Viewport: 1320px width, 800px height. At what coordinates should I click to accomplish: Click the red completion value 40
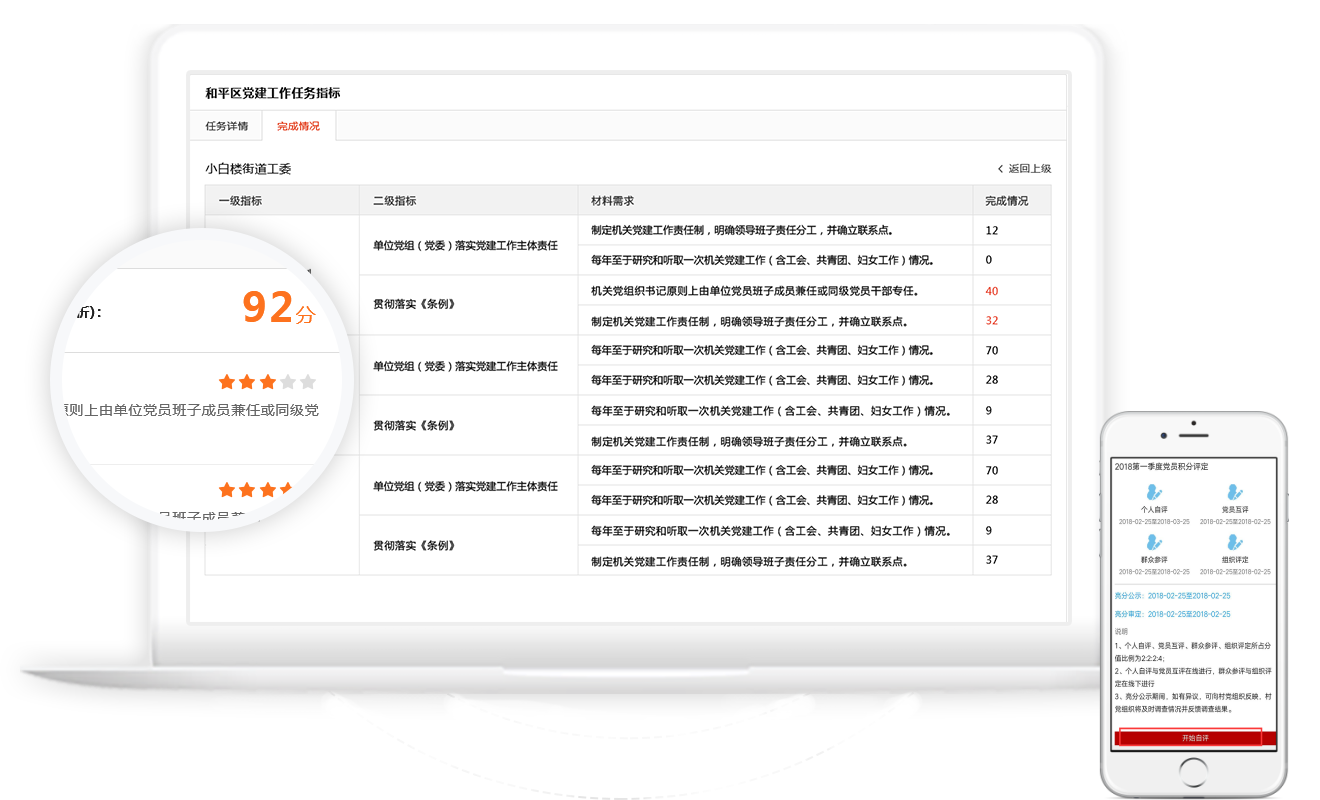point(991,291)
